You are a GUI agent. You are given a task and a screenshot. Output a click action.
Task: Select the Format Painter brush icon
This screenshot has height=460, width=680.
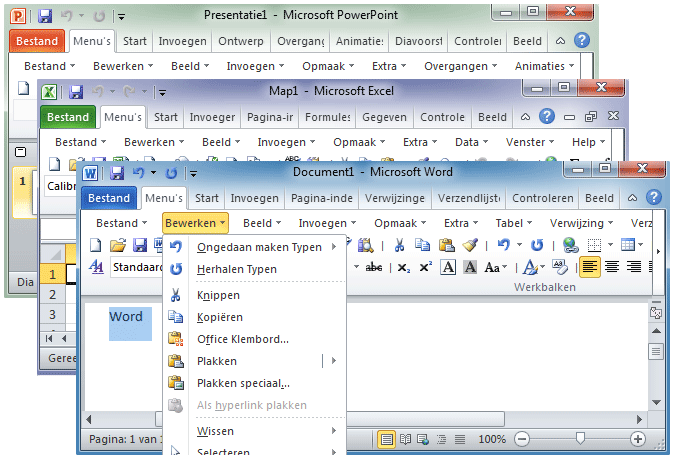click(x=470, y=245)
